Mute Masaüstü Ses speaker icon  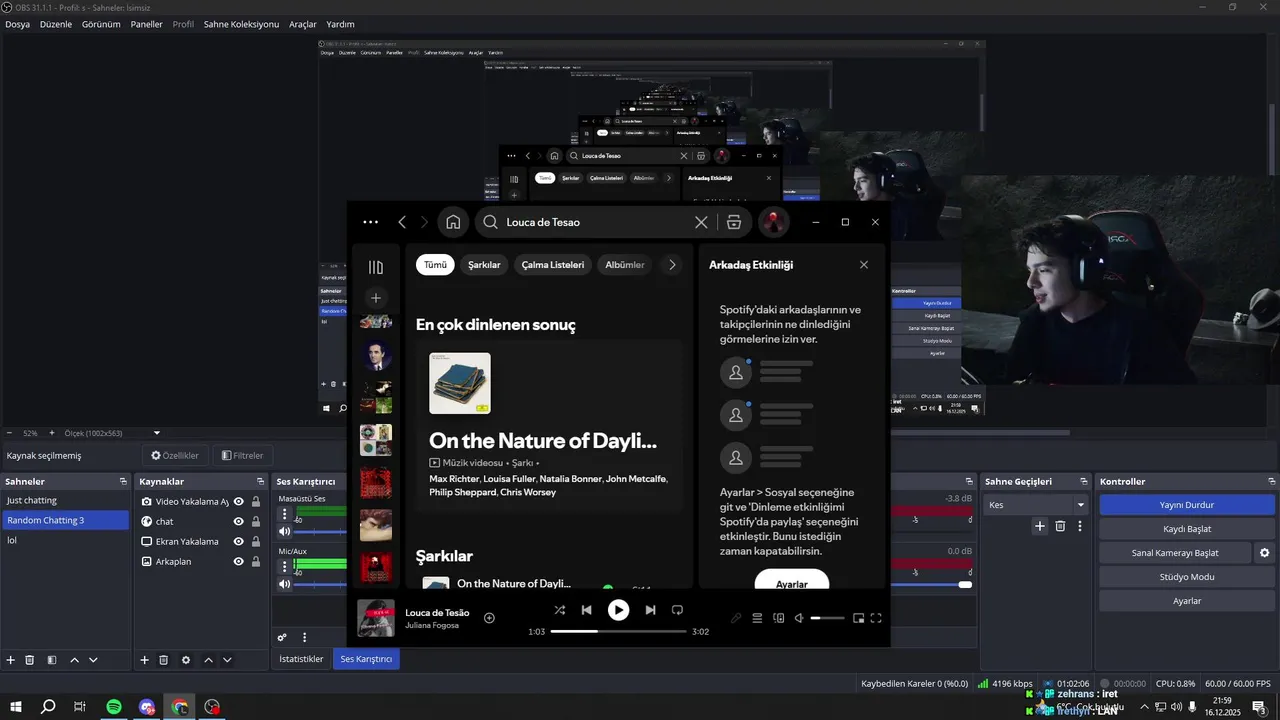(x=284, y=531)
